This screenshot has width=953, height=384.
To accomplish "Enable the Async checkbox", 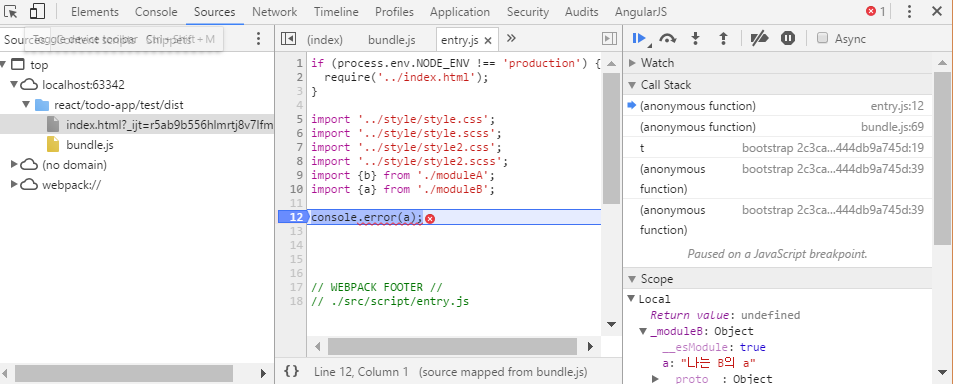I will pyautogui.click(x=822, y=38).
